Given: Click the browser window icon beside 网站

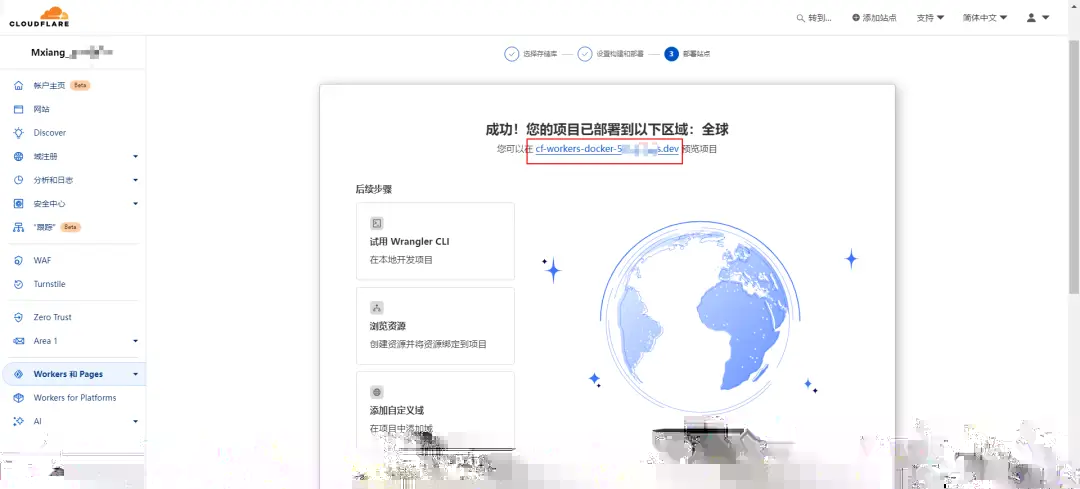Looking at the screenshot, I should 19,109.
